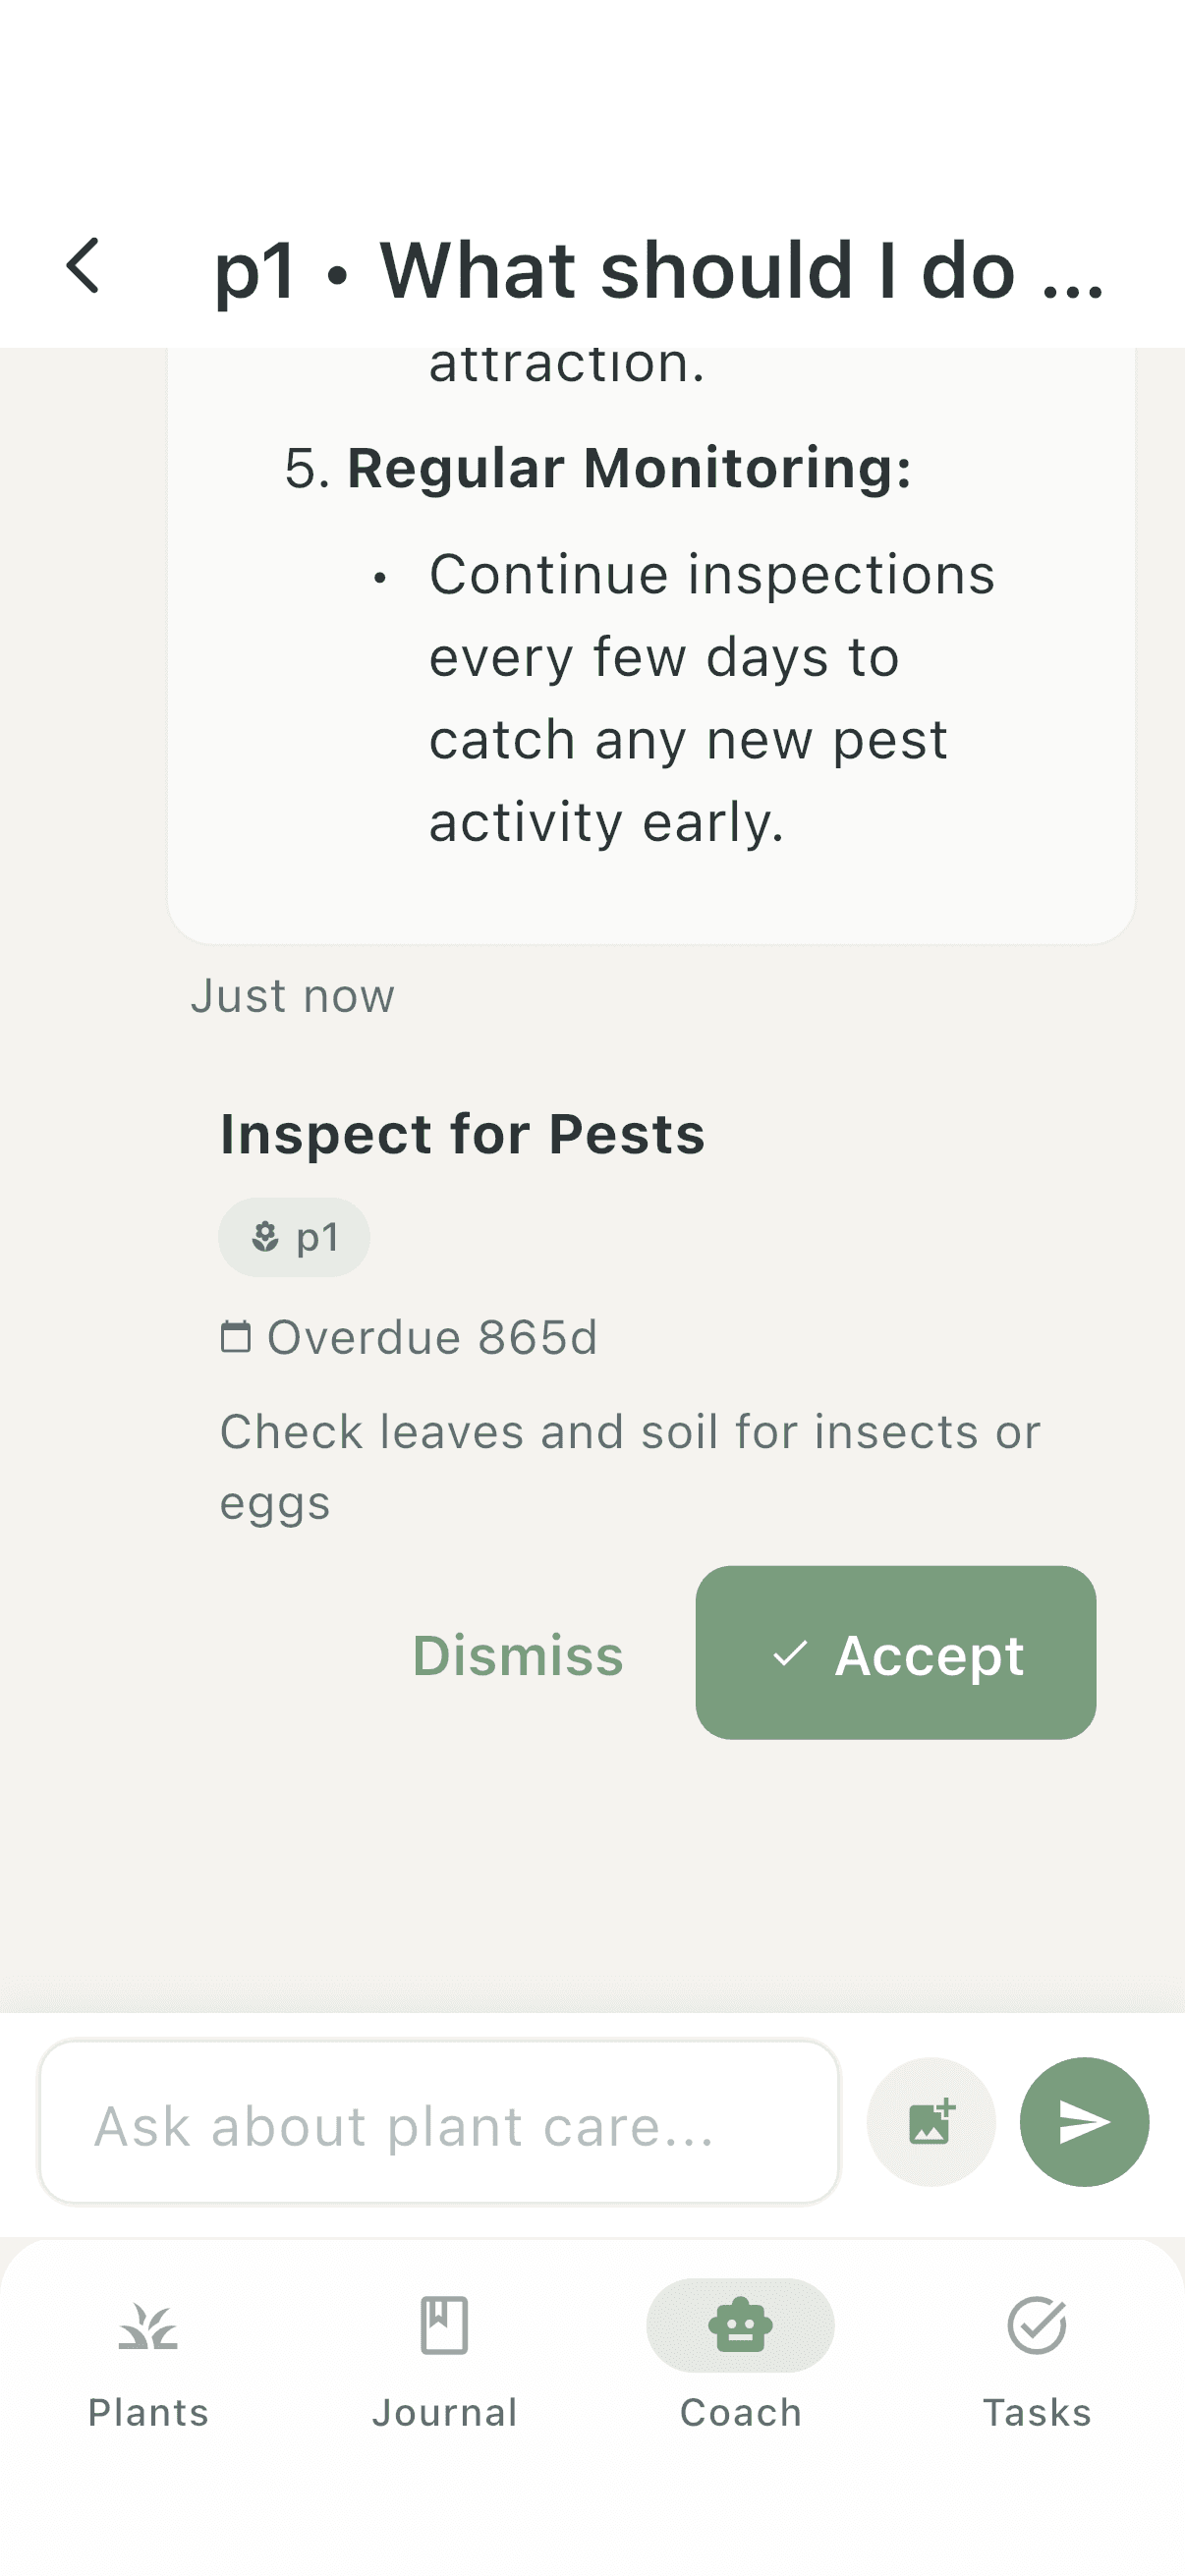Open the attach image icon
Image resolution: width=1185 pixels, height=2576 pixels.
930,2122
